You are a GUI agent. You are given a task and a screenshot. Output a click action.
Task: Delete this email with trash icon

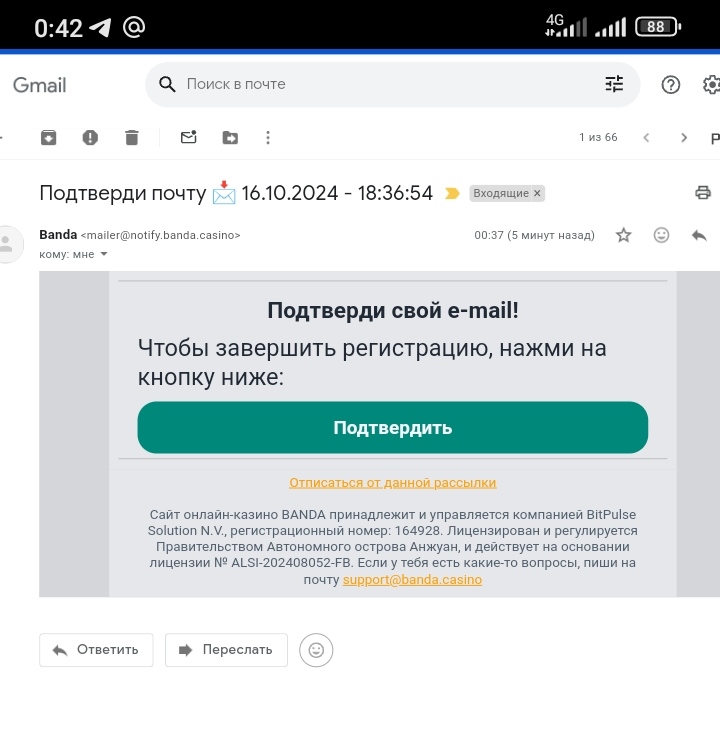point(132,137)
